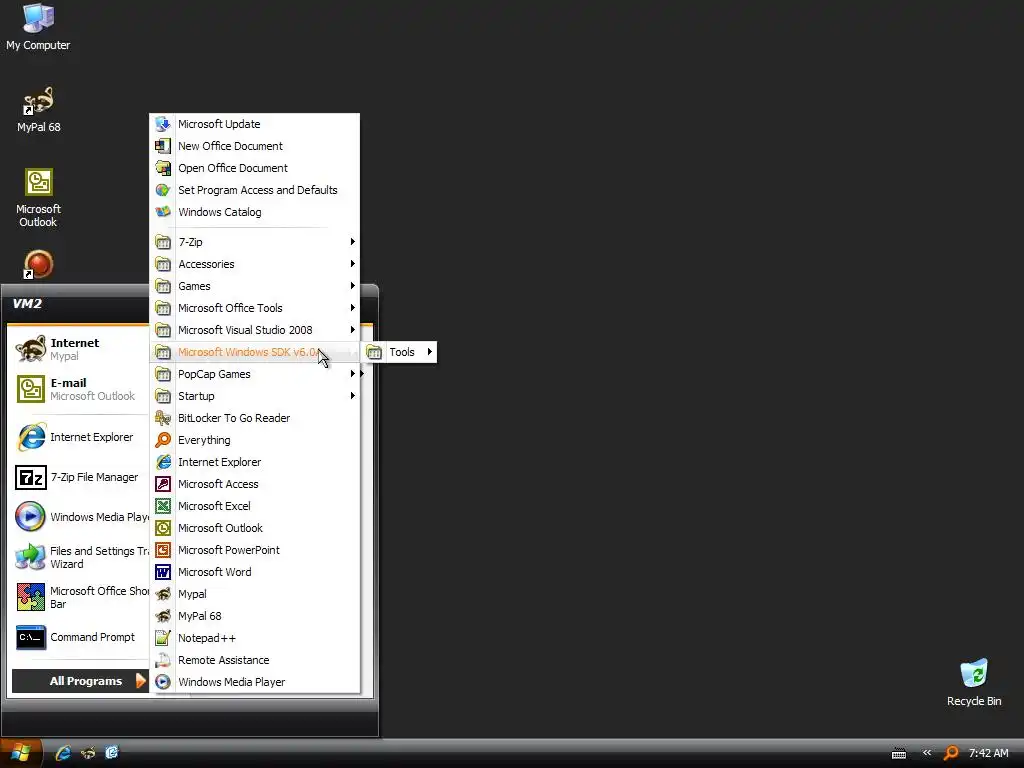
Task: Launch MyPal 68 from All Programs list
Action: (x=255, y=616)
